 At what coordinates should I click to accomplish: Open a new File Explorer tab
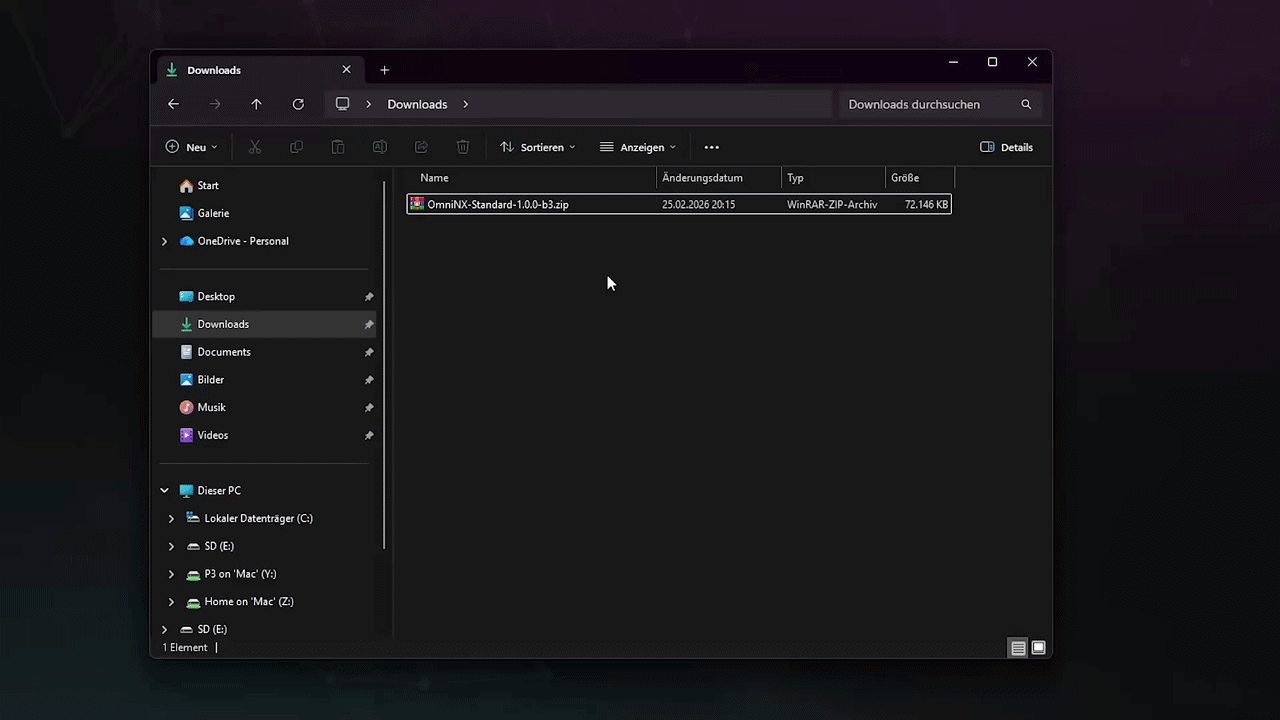coord(384,70)
